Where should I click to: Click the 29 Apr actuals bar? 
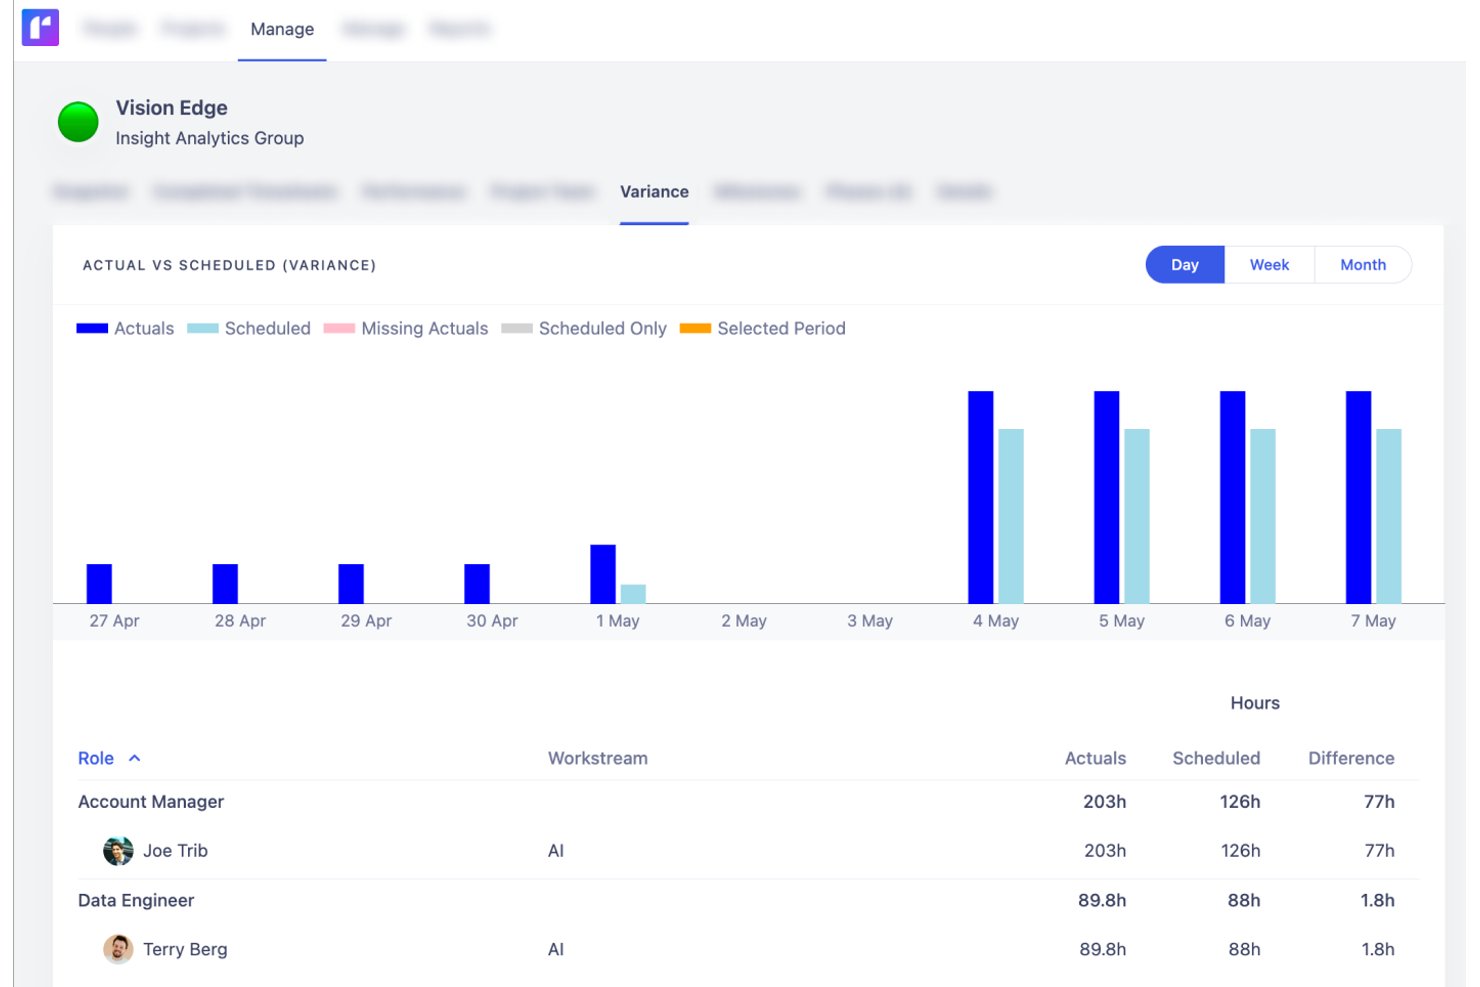tap(351, 584)
